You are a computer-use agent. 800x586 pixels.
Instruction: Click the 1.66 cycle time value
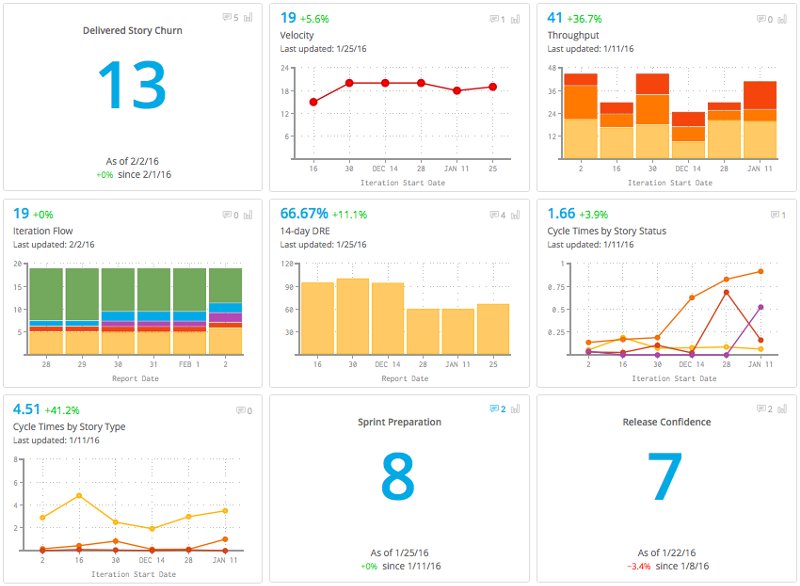561,214
